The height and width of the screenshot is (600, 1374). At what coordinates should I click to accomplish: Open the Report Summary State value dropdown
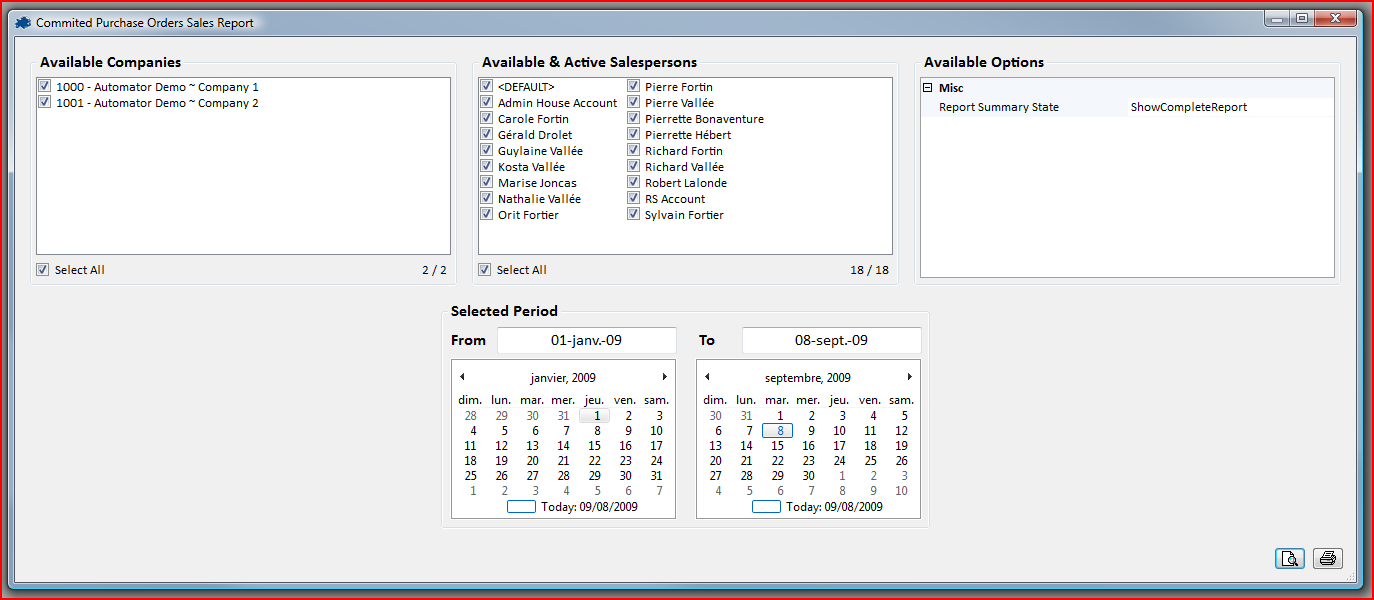(1229, 107)
